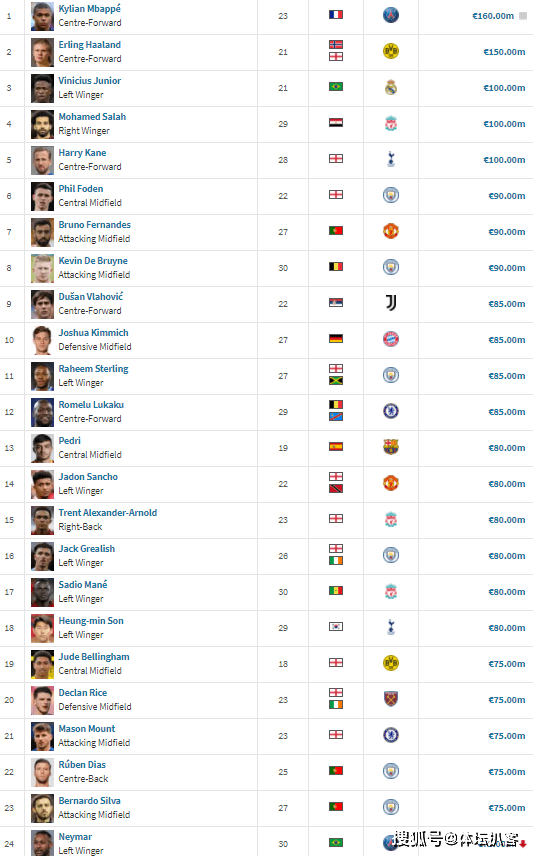Click the France flag for Mbappé
Screen dimensions: 533x856
(x=336, y=14)
